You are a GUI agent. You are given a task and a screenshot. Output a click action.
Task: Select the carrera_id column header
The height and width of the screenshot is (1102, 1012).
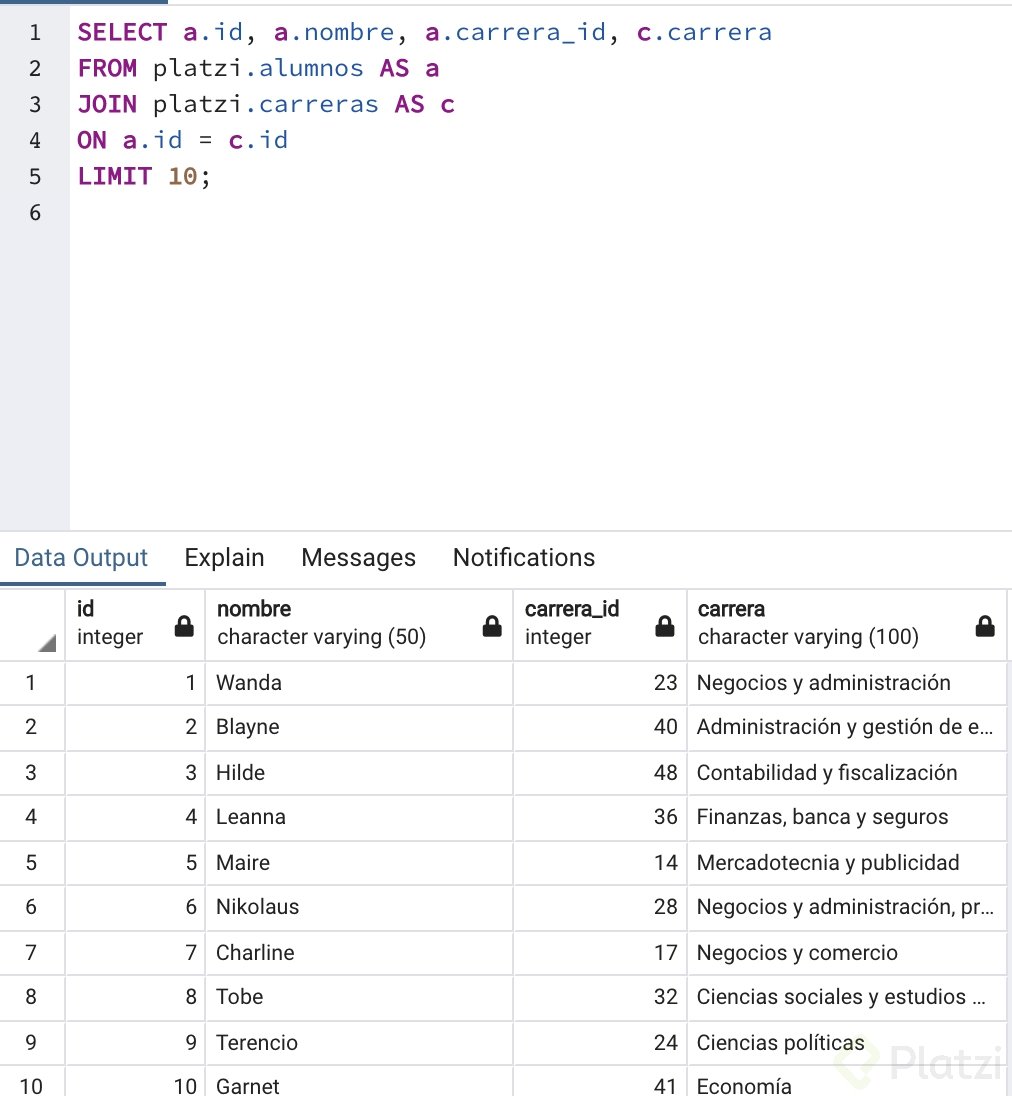point(580,623)
